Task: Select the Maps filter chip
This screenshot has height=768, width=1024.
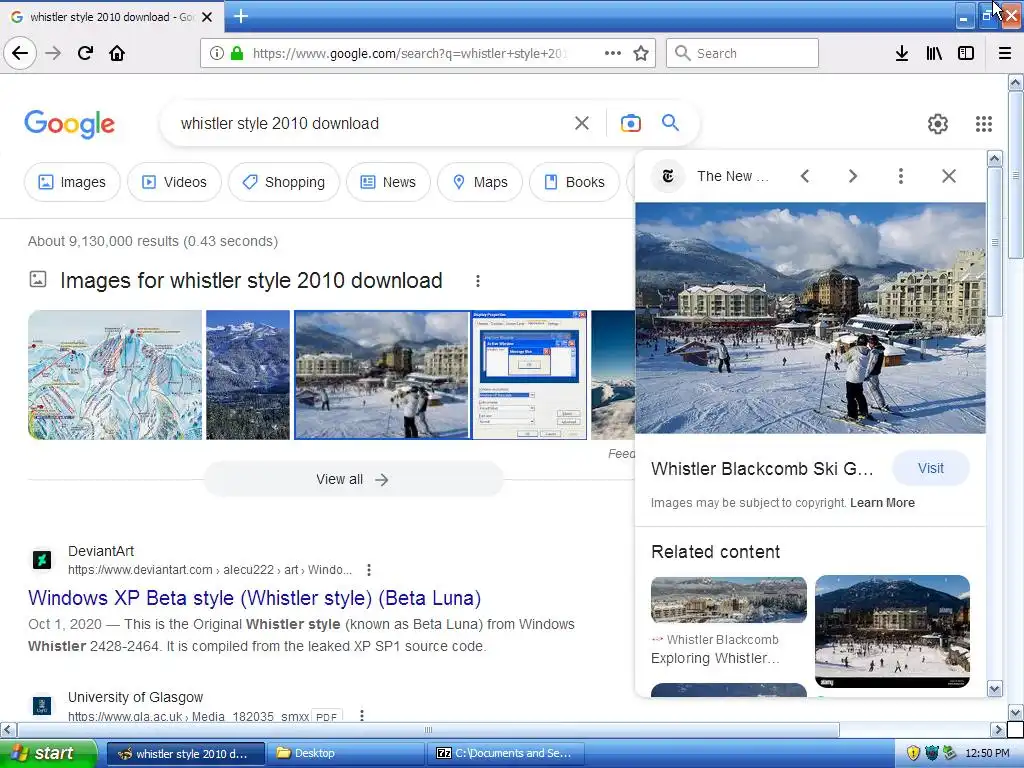Action: point(480,182)
